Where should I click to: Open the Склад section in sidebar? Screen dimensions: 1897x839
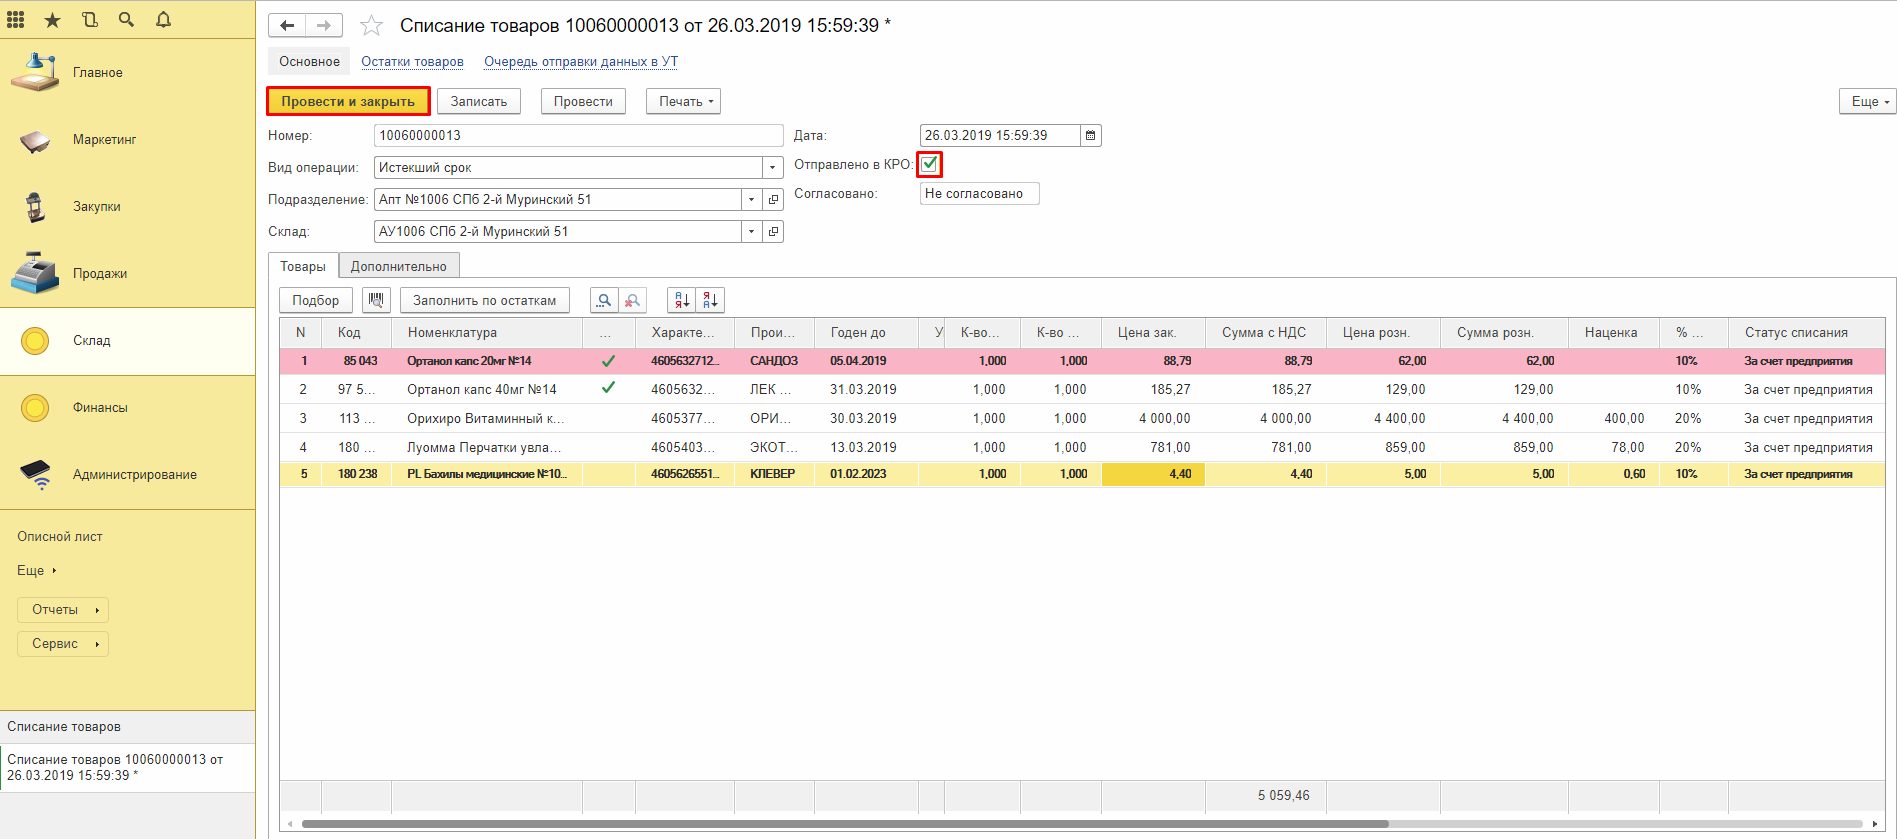click(x=91, y=341)
